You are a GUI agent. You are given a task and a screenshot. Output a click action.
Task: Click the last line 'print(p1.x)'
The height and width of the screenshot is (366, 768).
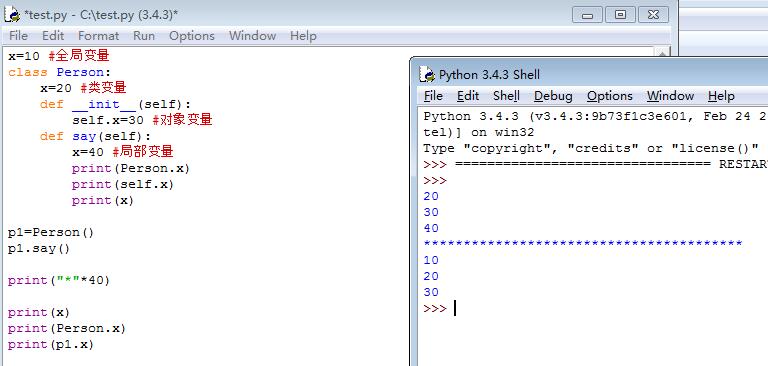tap(50, 344)
